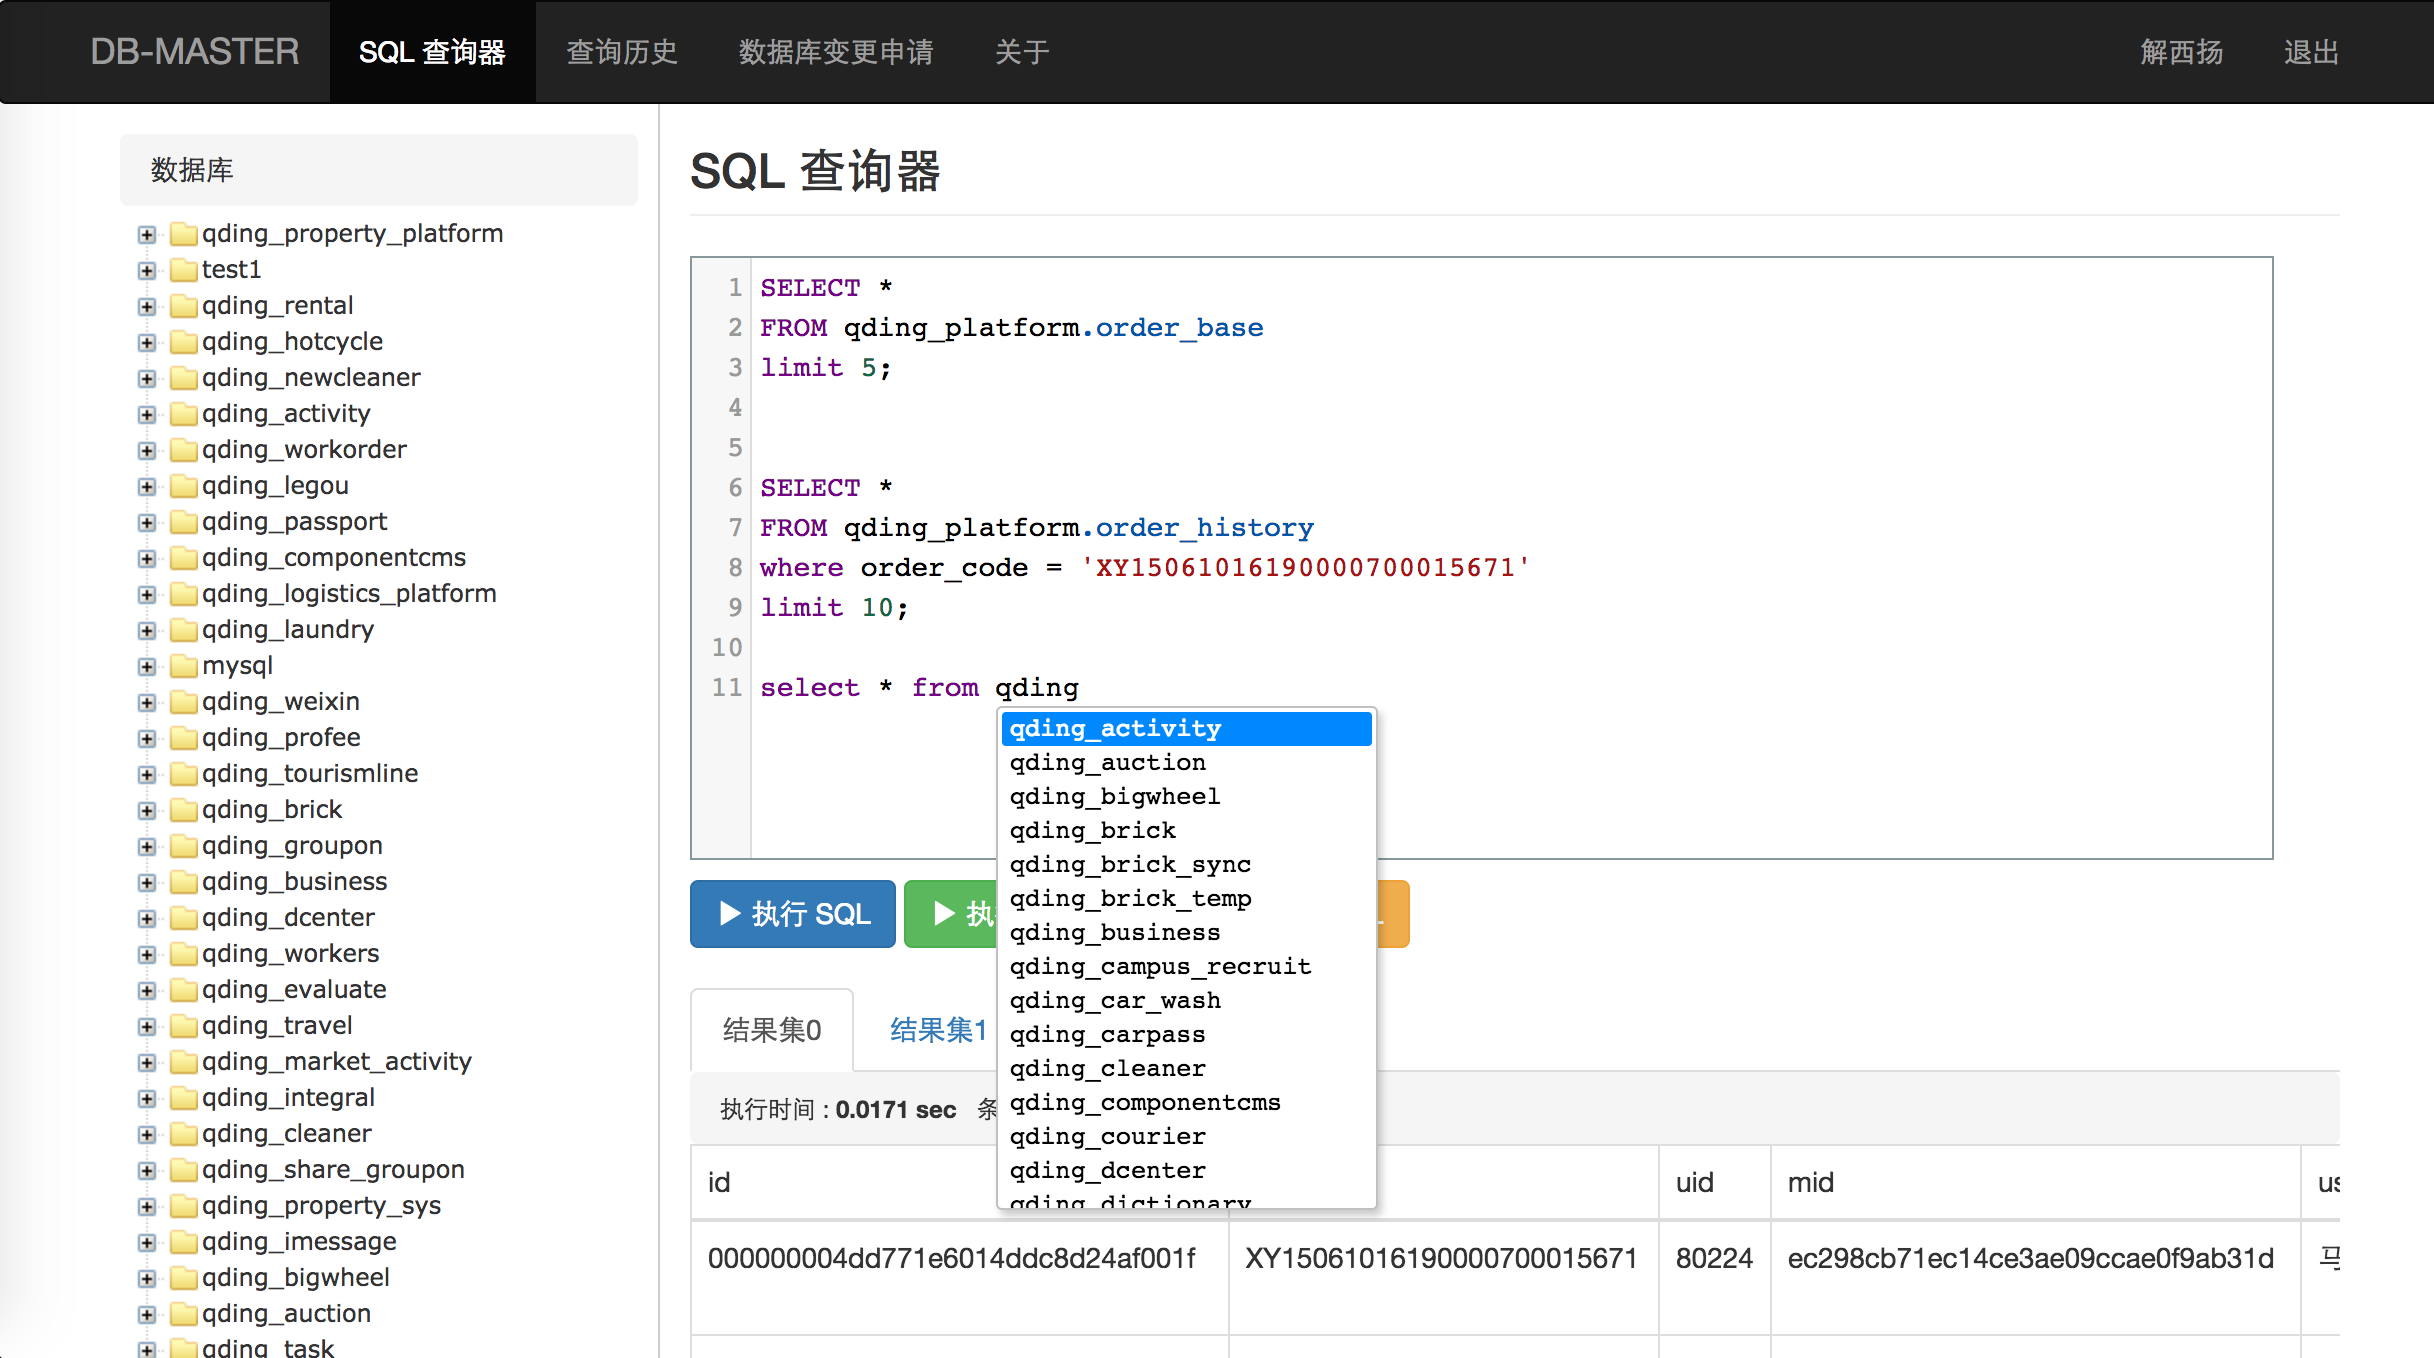Screen dimensions: 2434x1358
Task: Expand the qding_business tree node
Action: pyautogui.click(x=147, y=883)
